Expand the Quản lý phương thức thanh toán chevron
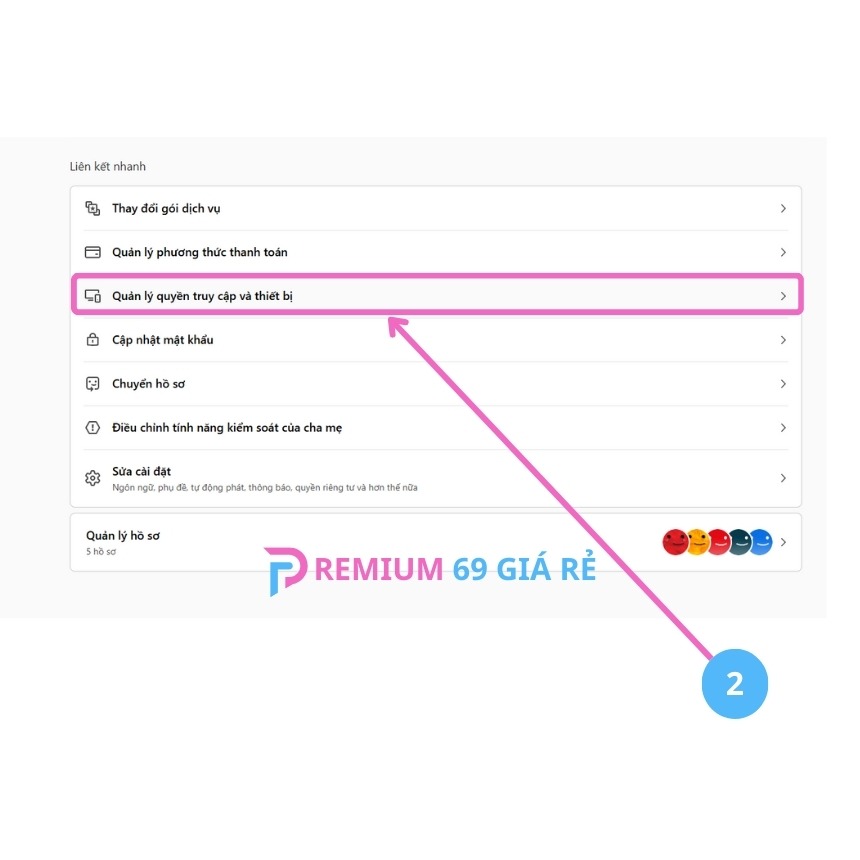Viewport: 860px width, 860px height. [783, 252]
